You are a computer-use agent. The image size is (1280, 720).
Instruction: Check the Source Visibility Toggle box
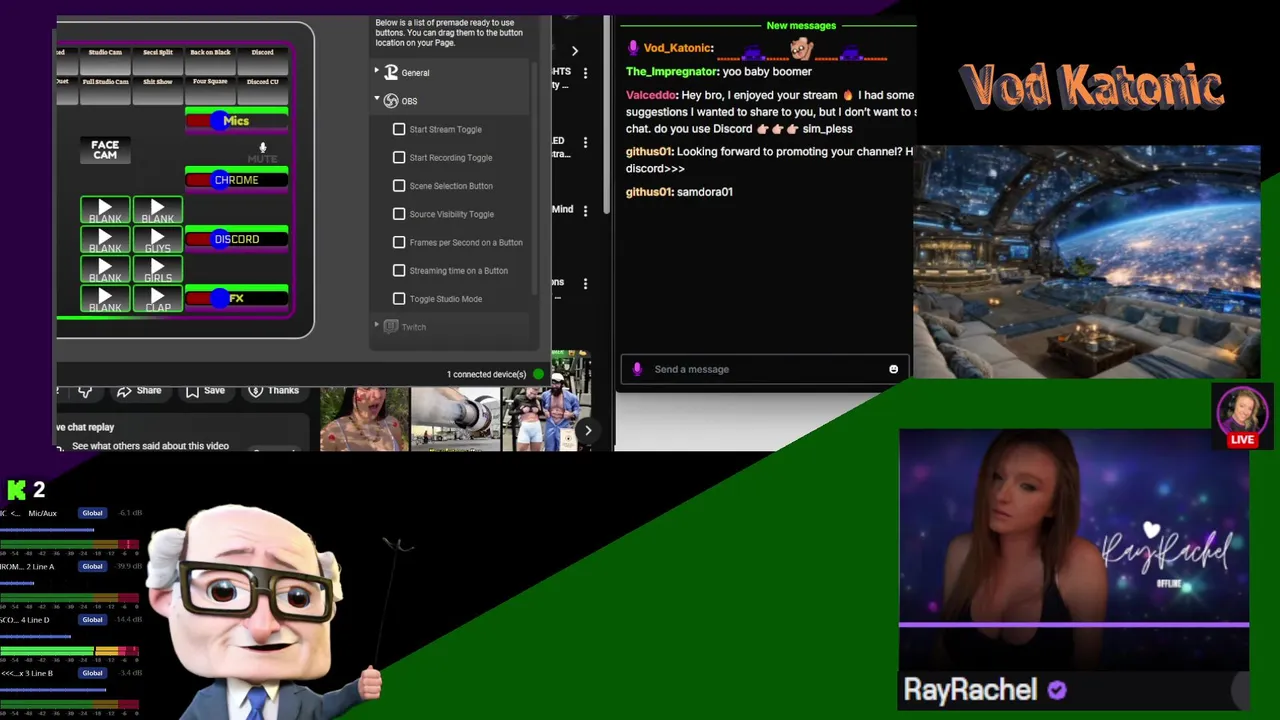(399, 214)
